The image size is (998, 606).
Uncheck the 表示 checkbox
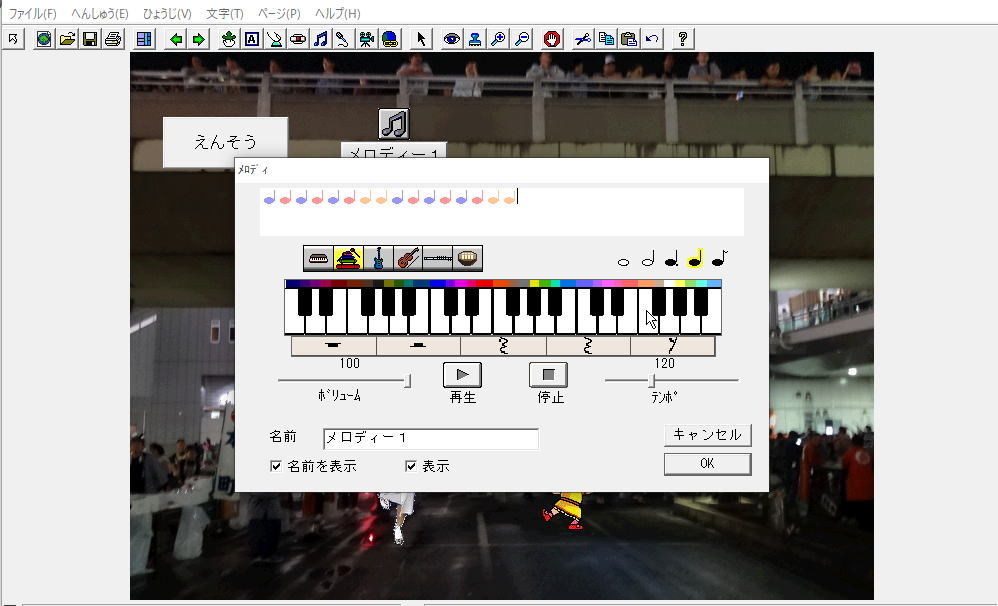(410, 466)
